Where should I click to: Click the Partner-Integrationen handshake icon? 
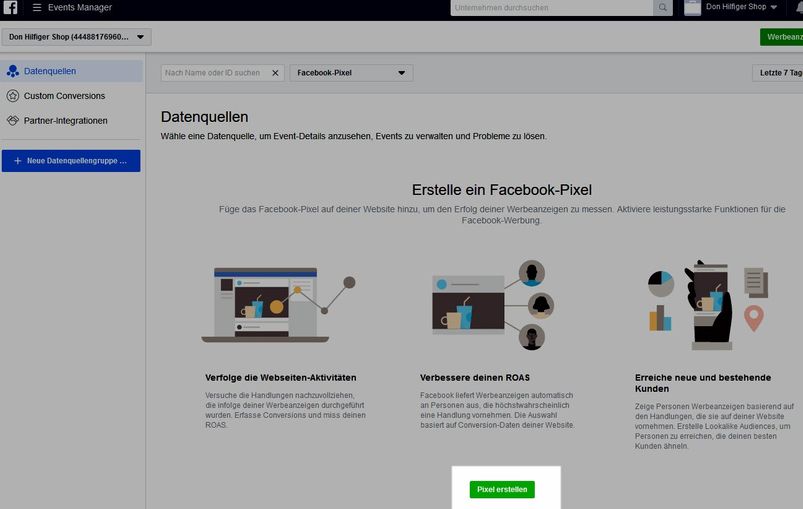(x=13, y=121)
